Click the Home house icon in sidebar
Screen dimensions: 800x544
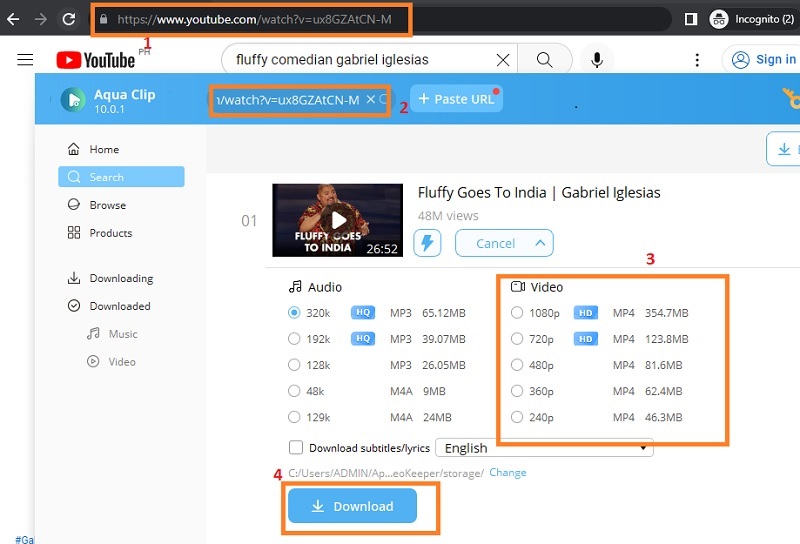[73, 149]
